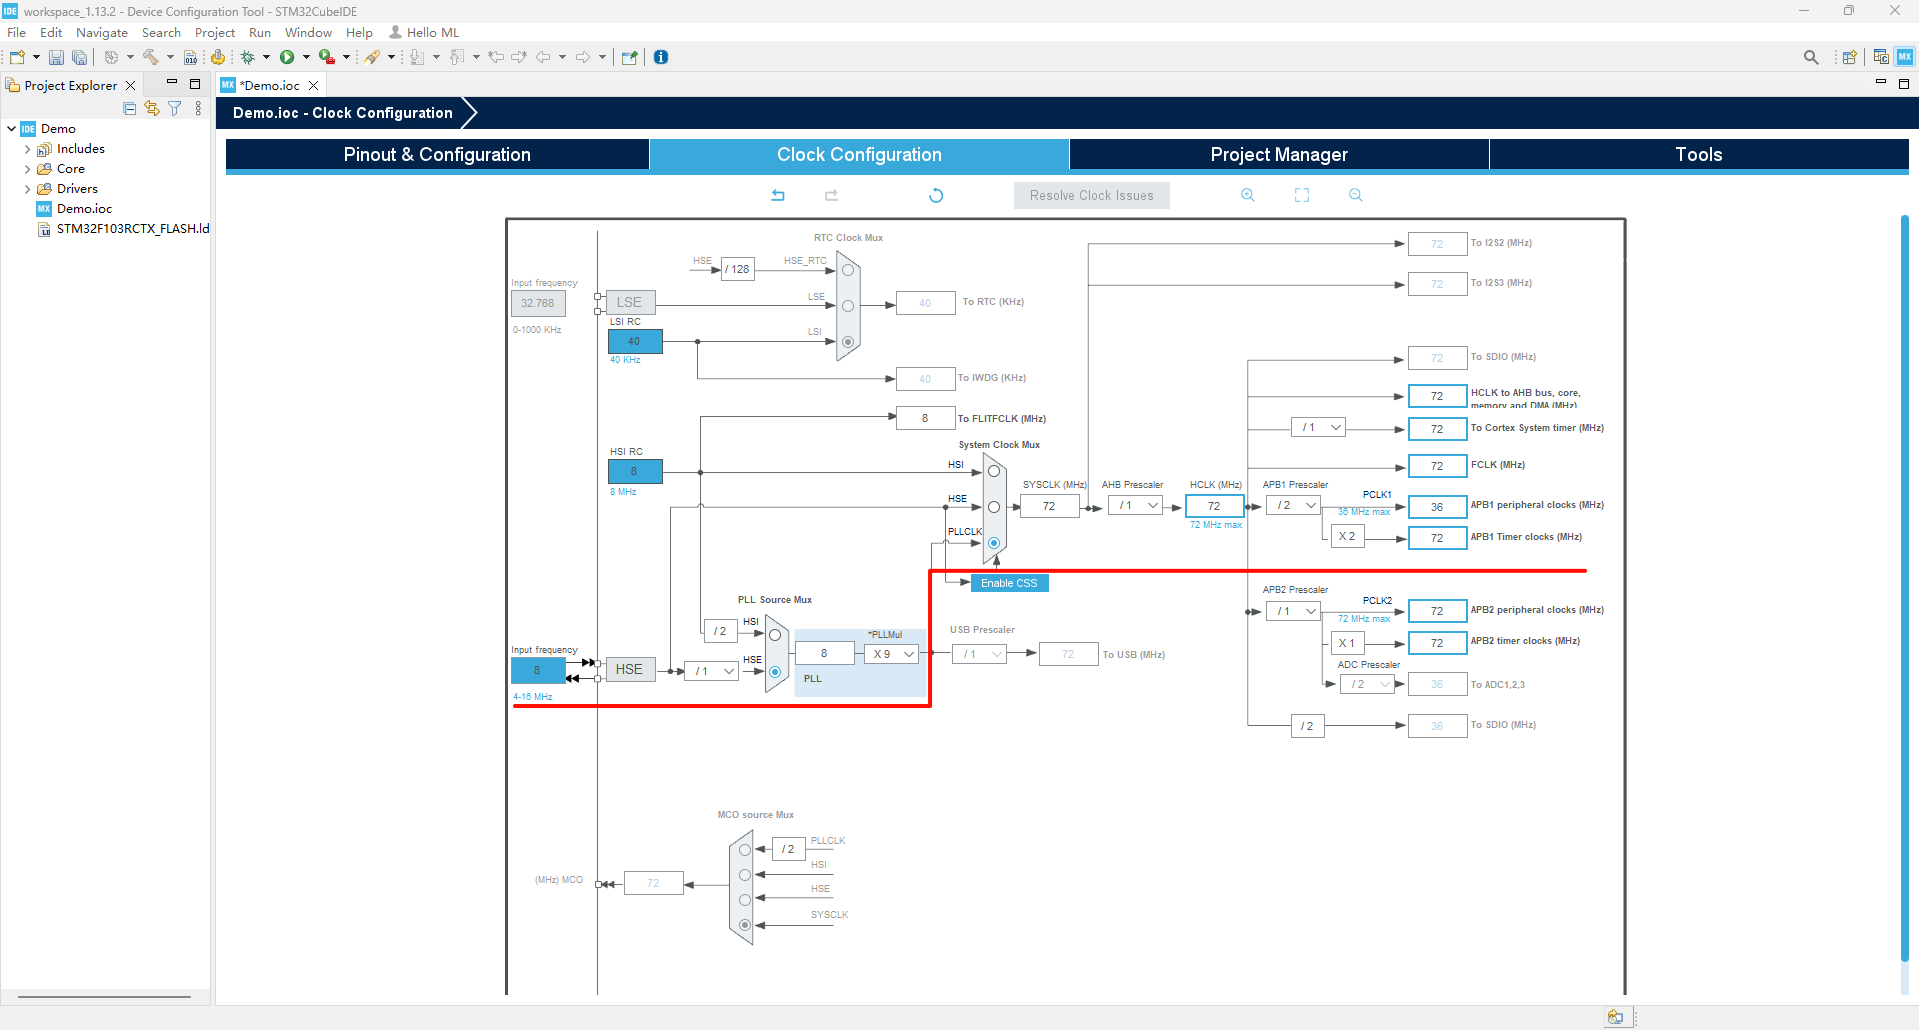This screenshot has width=1919, height=1030.
Task: Switch to the C/C++ perspective icon
Action: 1881,57
